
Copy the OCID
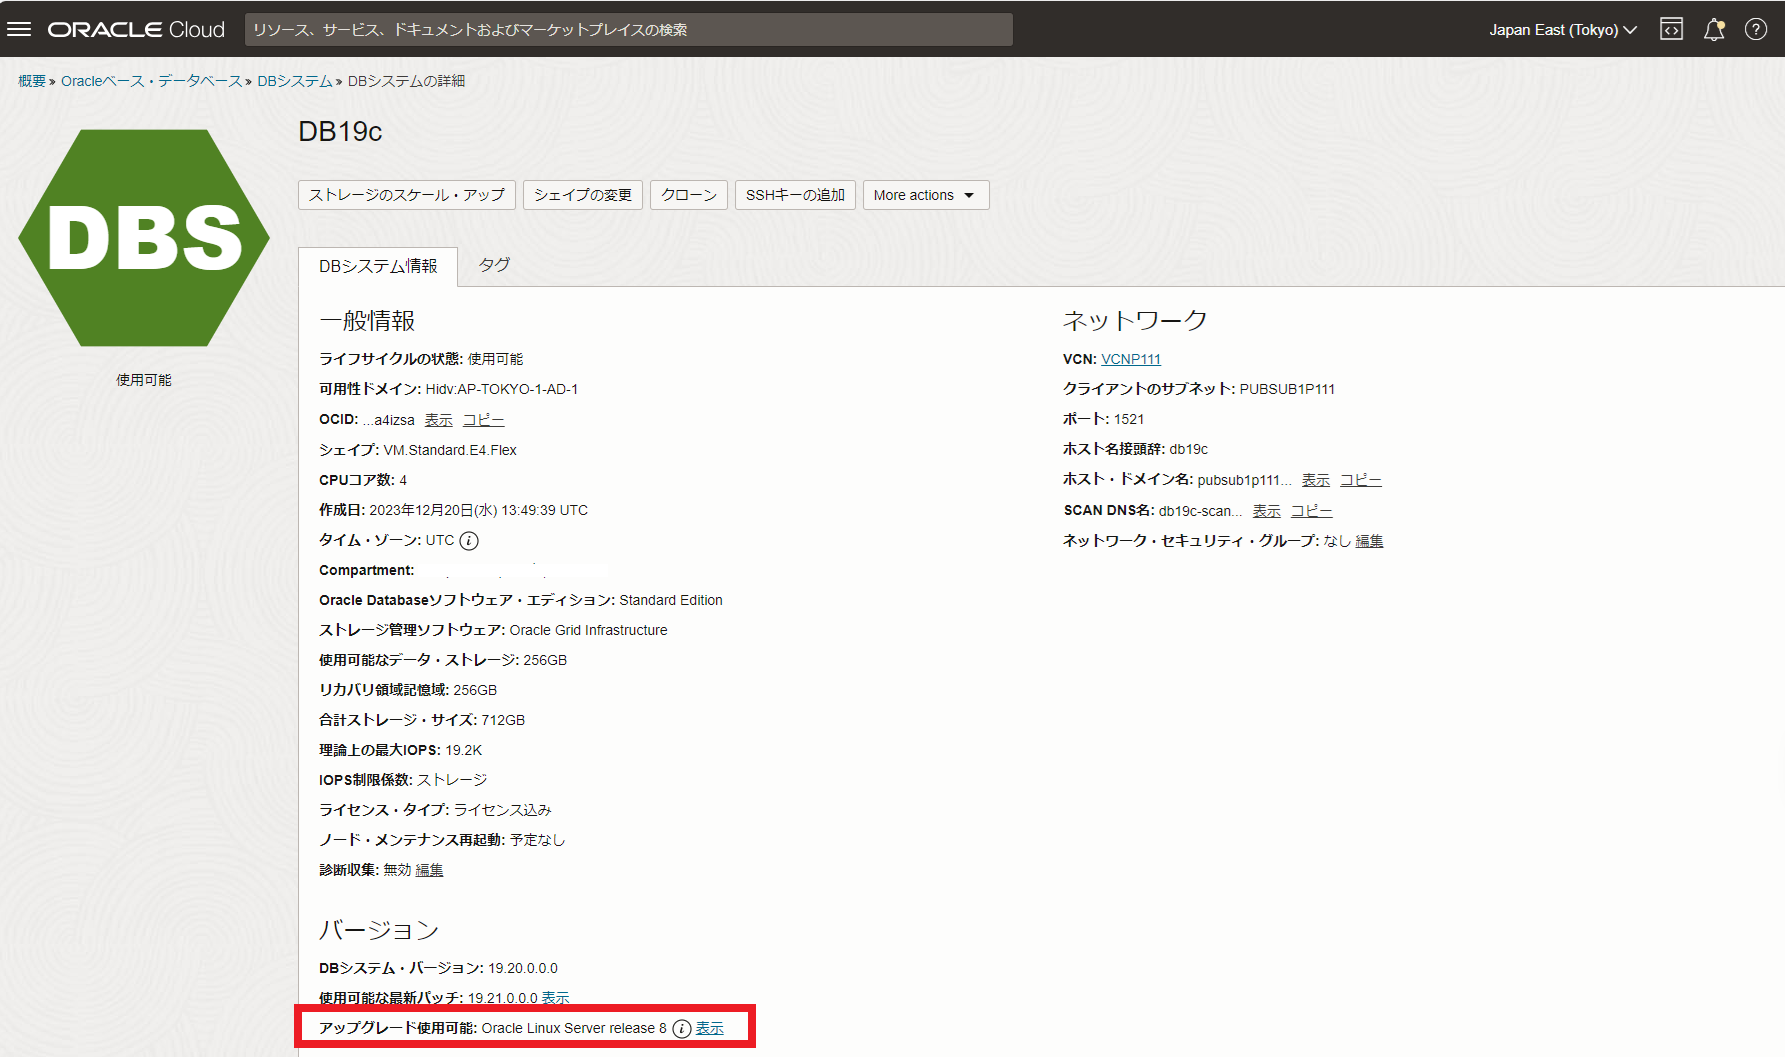[x=484, y=420]
